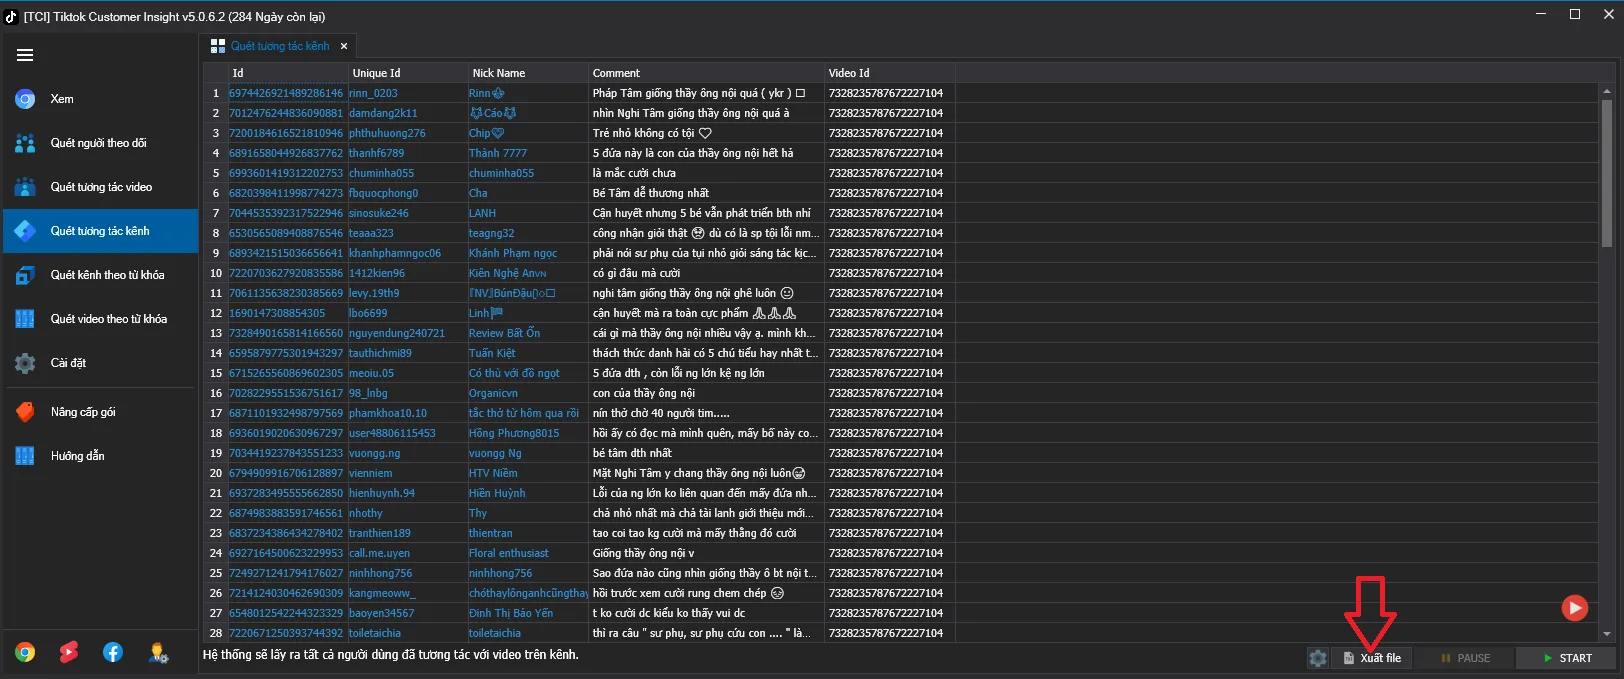The height and width of the screenshot is (679, 1624).
Task: Toggle the hamburger menu sidebar
Action: [25, 55]
